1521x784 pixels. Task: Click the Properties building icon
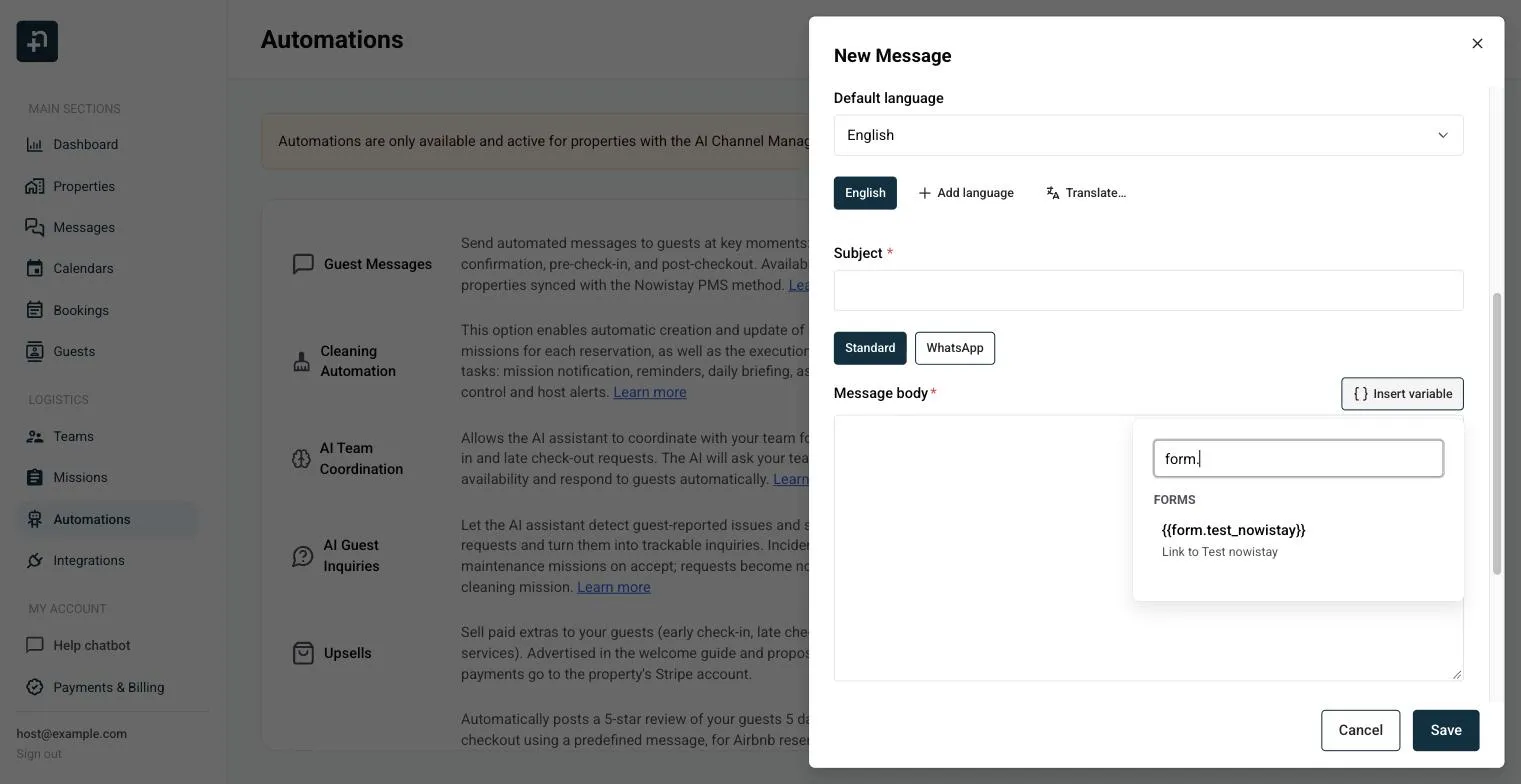(35, 186)
